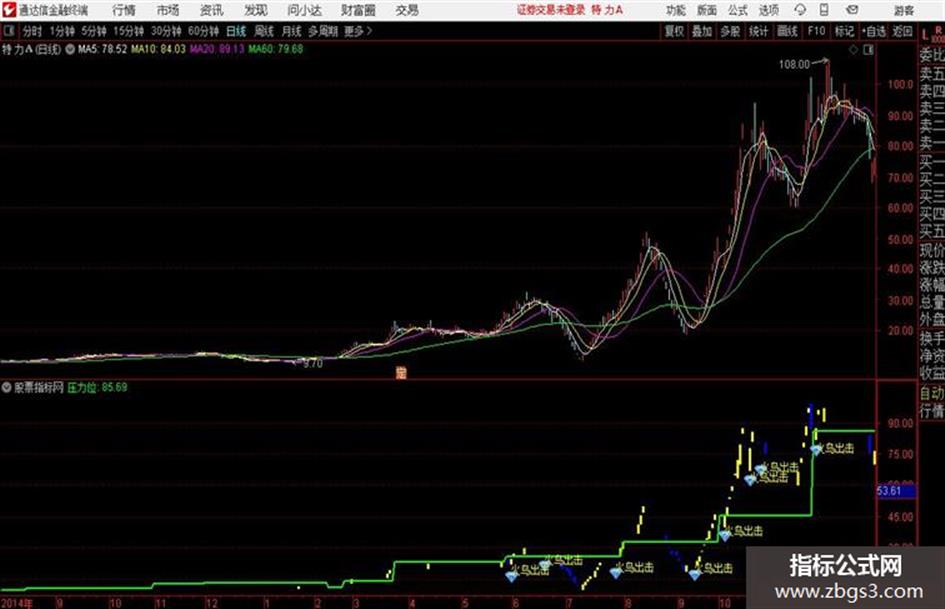The height and width of the screenshot is (609, 945).
Task: Switch to the 15分钟 period tab
Action: tap(129, 31)
